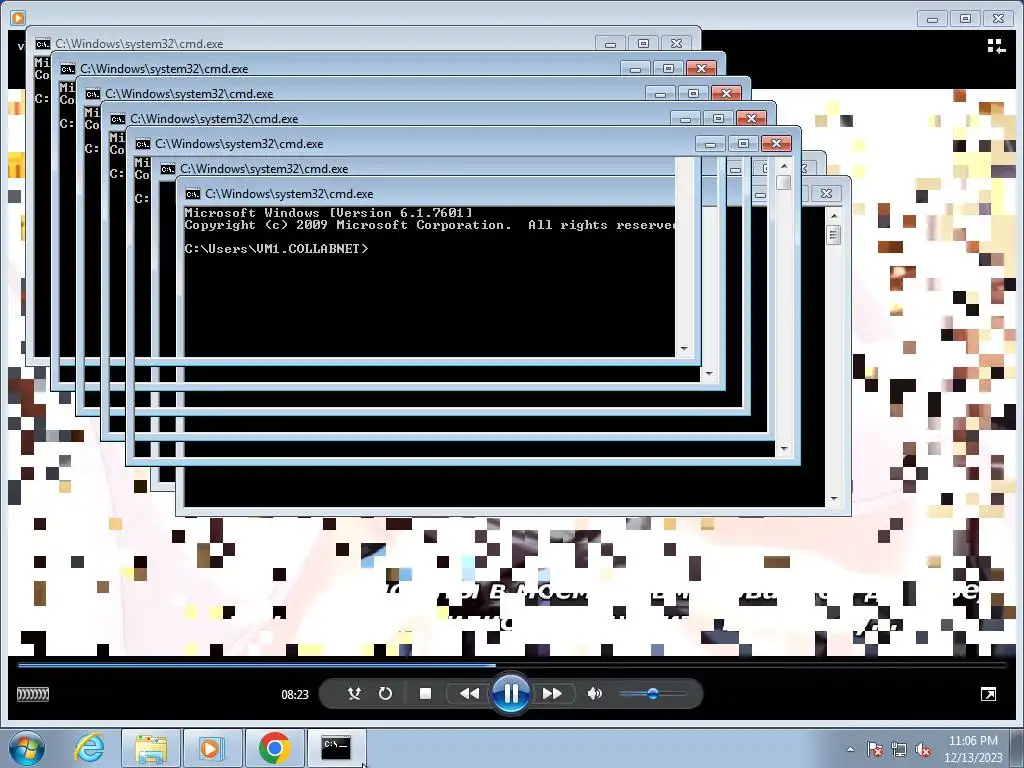Close the Windows Media Player window

tap(999, 19)
